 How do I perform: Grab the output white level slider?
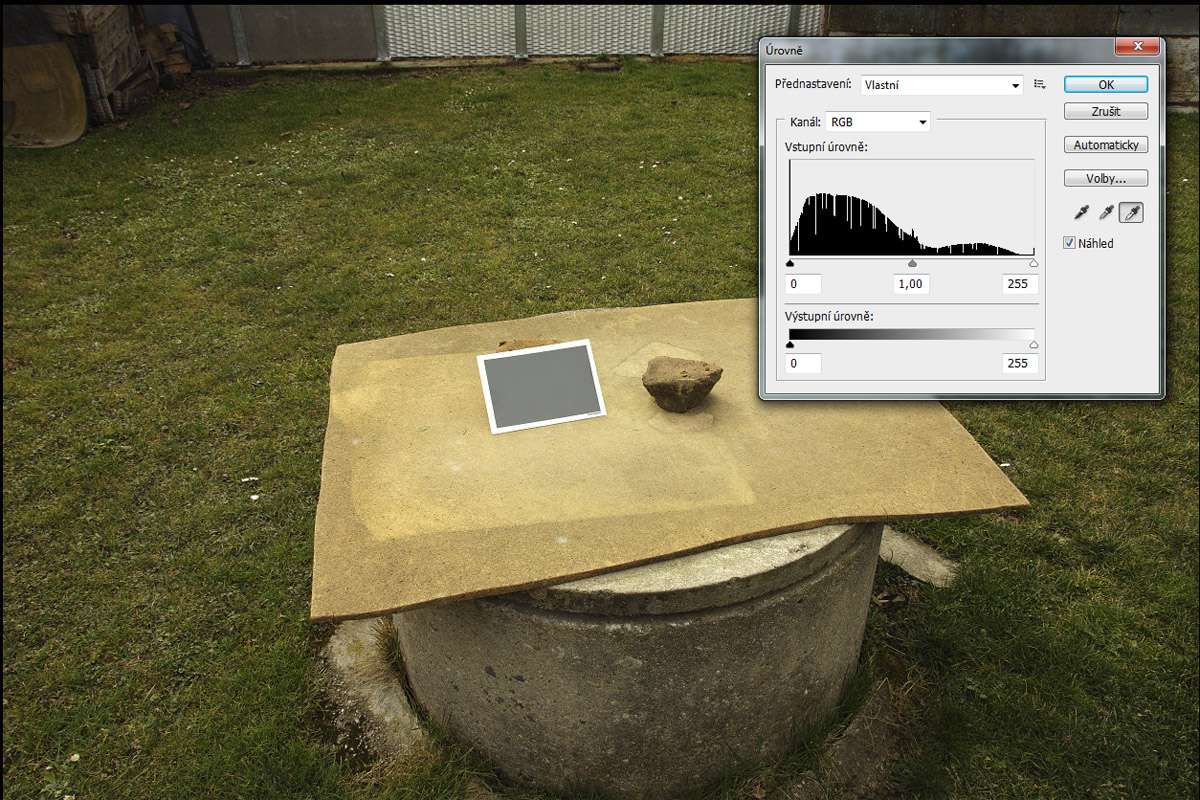tap(1033, 344)
